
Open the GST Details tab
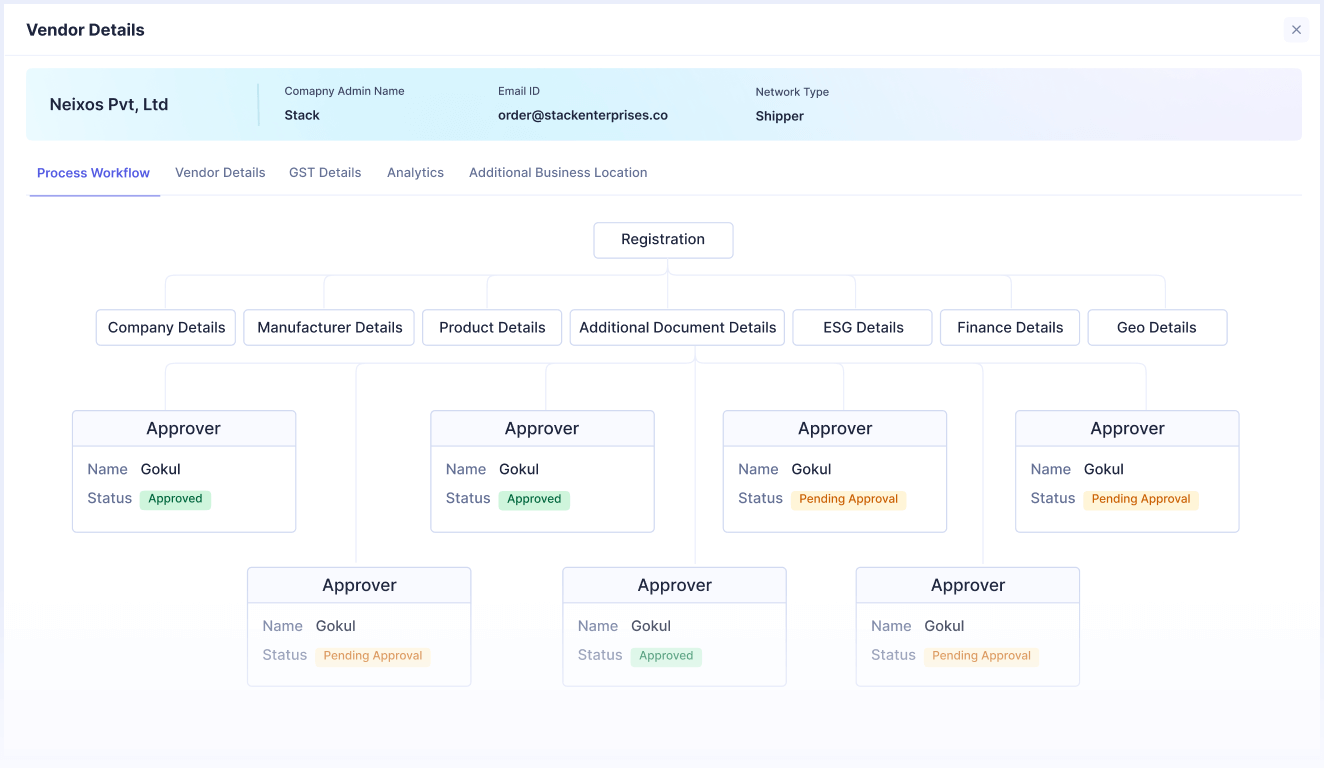tap(325, 172)
